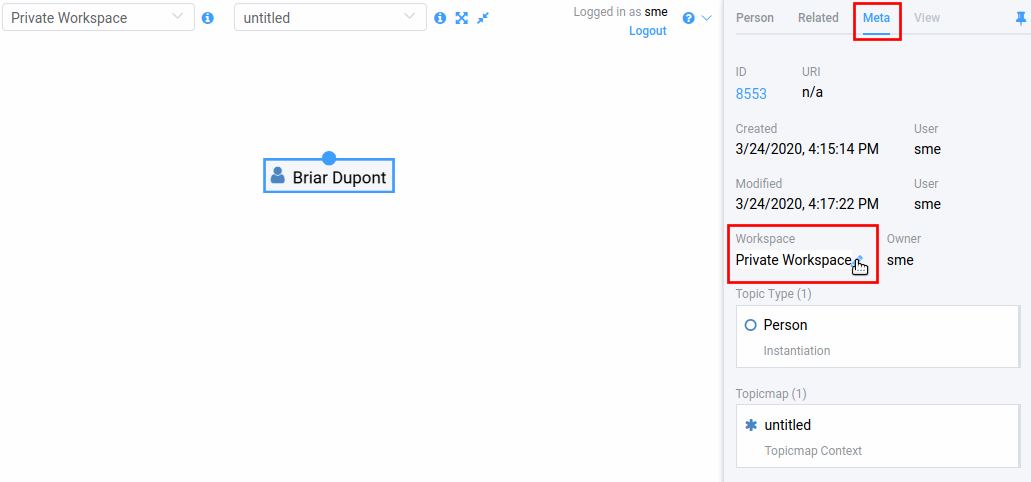Screen dimensions: 1031x482
Task: Switch to the Person tab
Action: [x=755, y=18]
